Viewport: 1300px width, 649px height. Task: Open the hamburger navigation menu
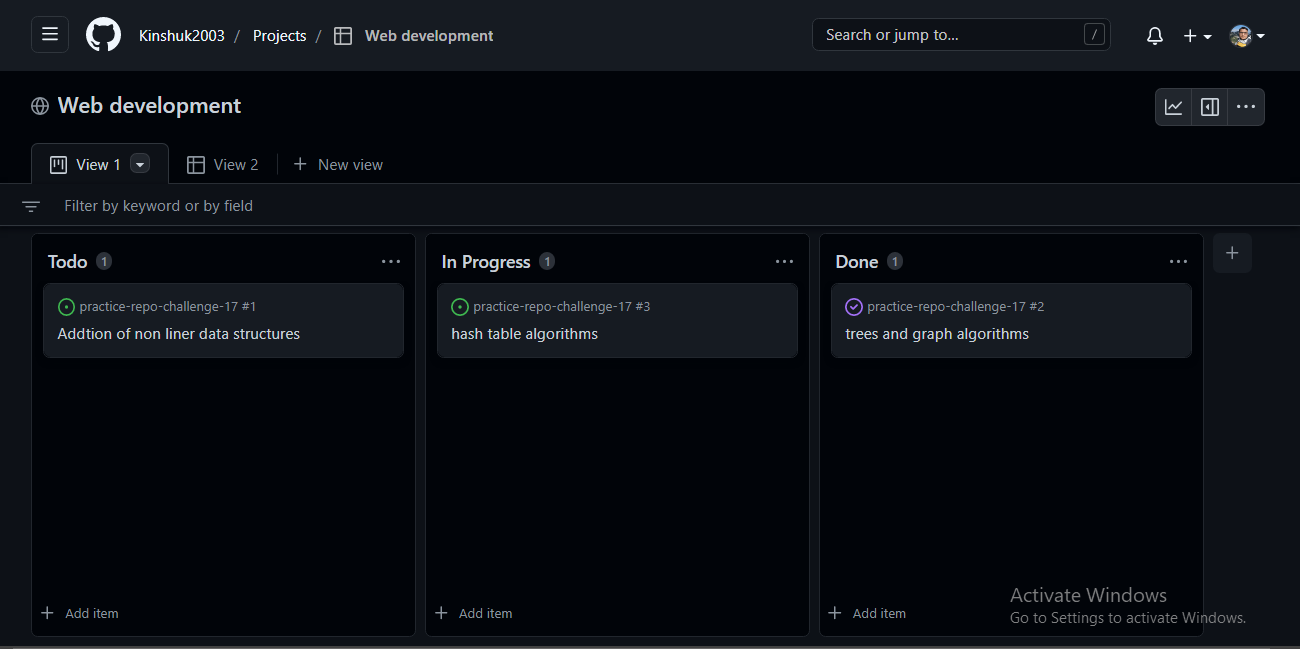coord(50,35)
